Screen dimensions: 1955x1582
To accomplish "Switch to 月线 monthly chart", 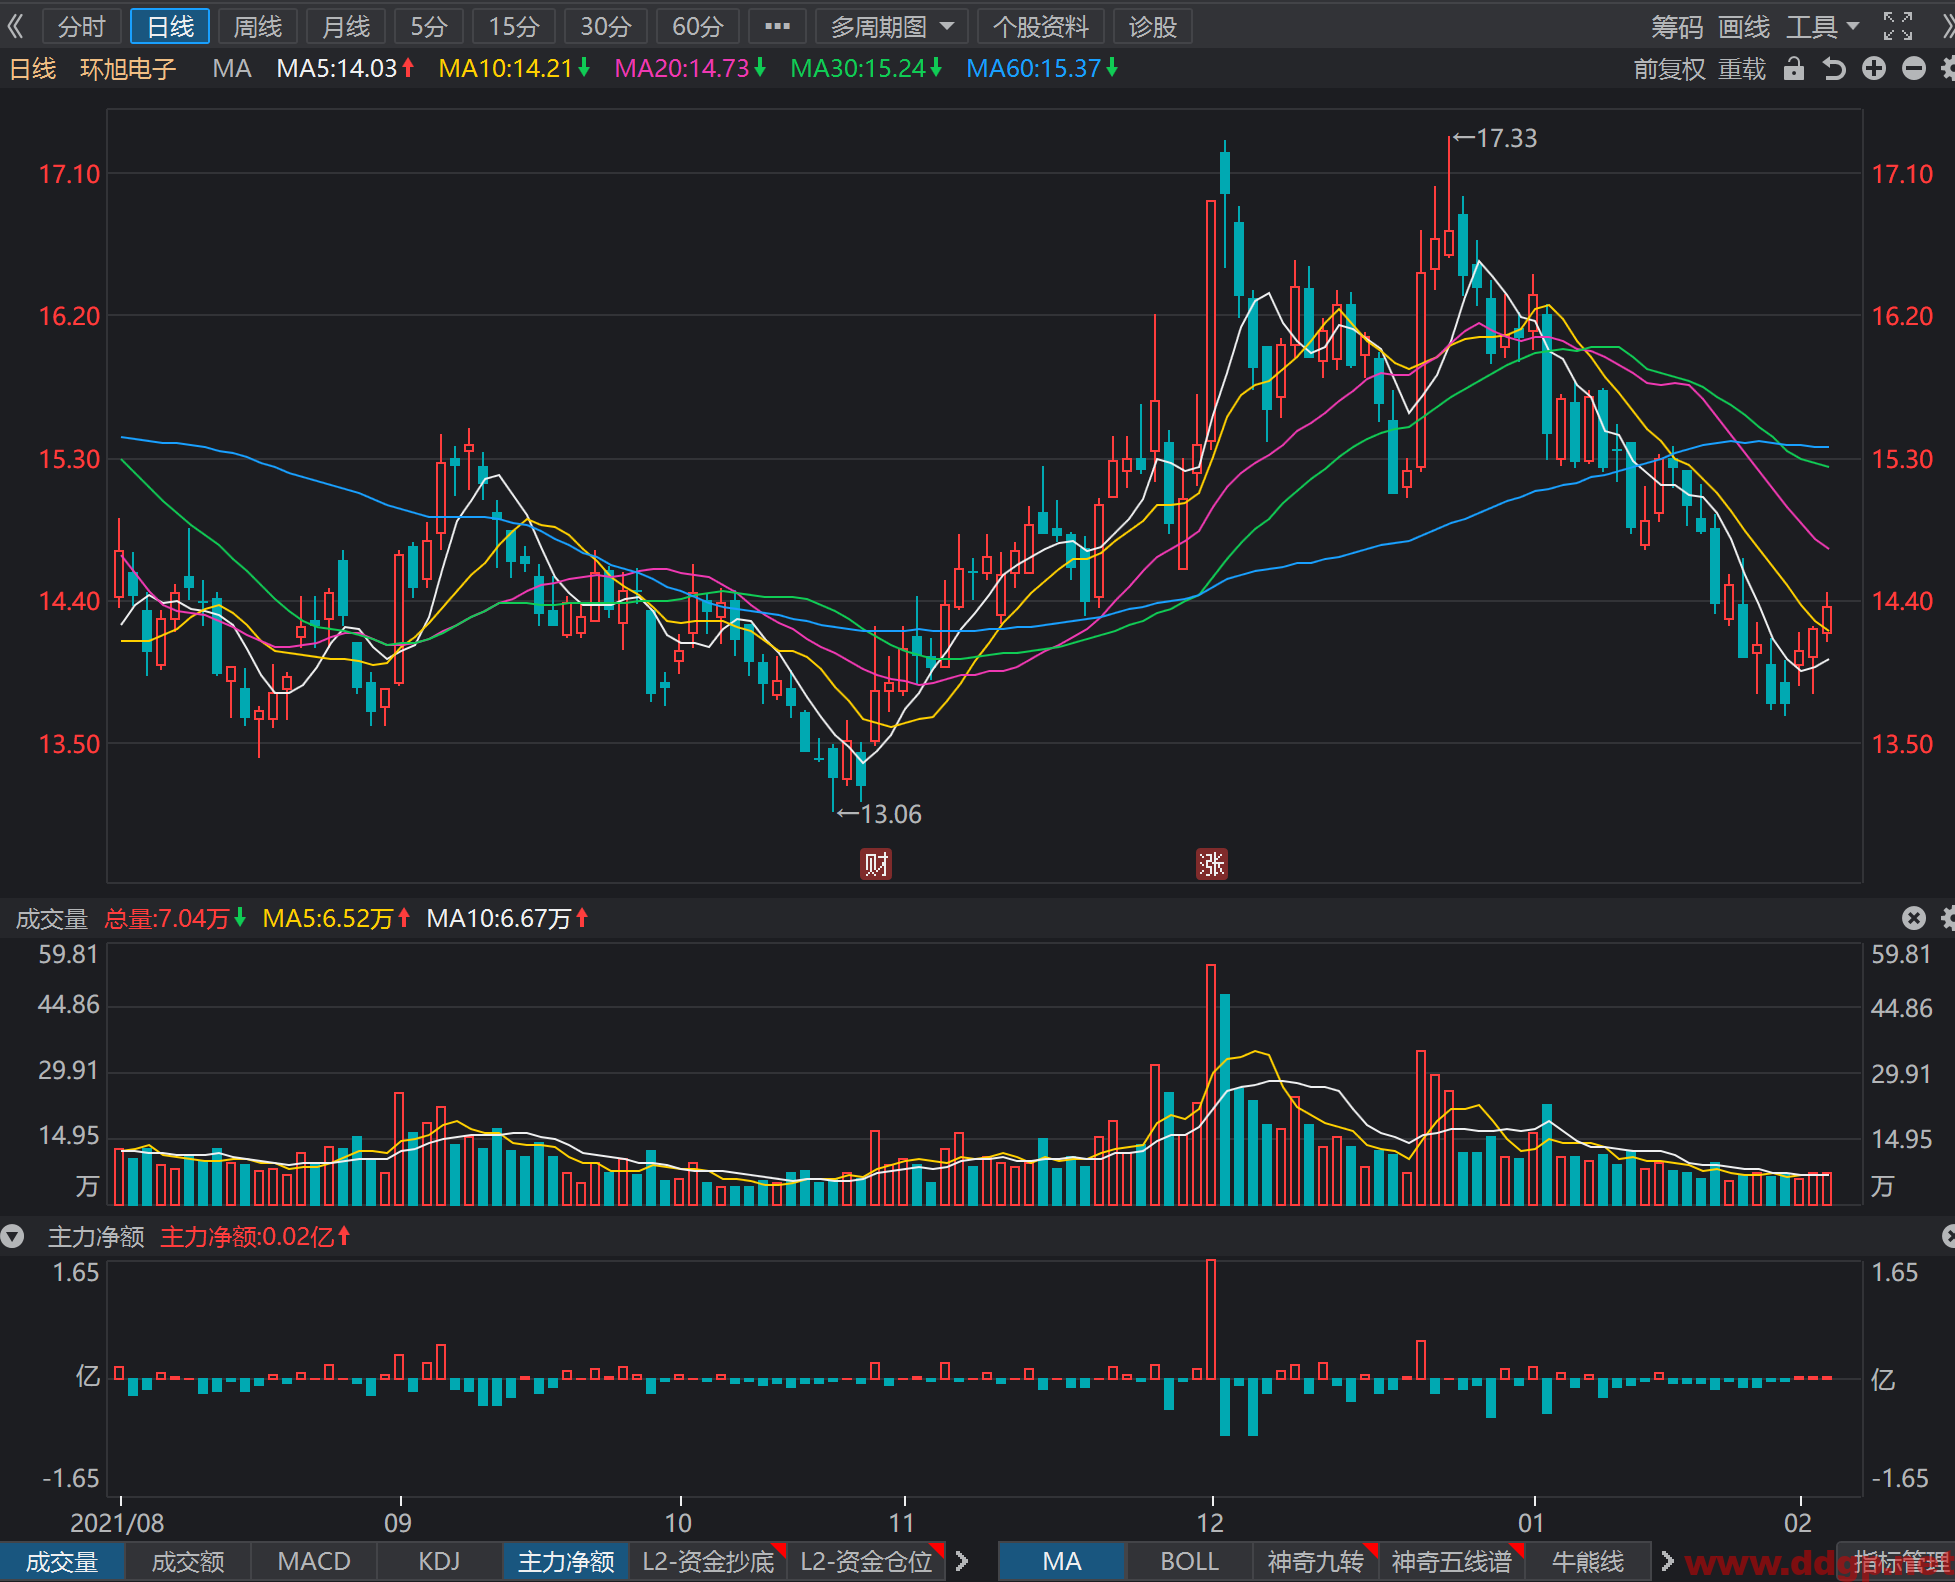I will point(346,27).
